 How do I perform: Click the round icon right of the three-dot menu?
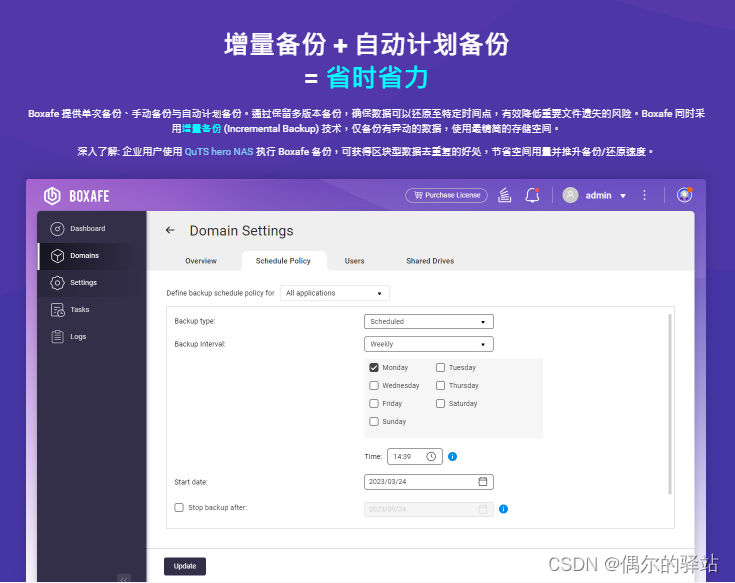(x=684, y=194)
